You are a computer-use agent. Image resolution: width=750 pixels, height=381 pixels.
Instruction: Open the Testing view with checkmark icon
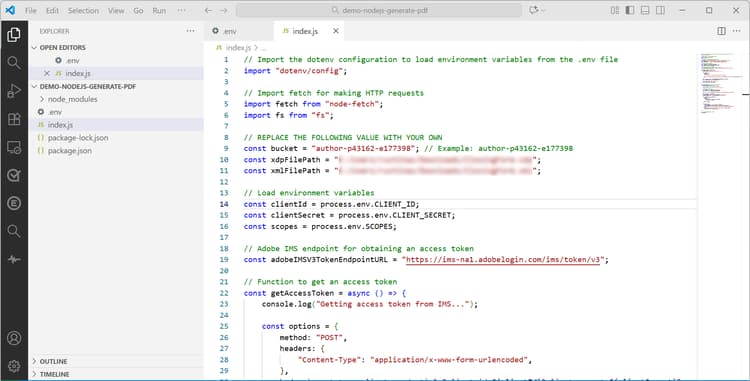tap(14, 175)
